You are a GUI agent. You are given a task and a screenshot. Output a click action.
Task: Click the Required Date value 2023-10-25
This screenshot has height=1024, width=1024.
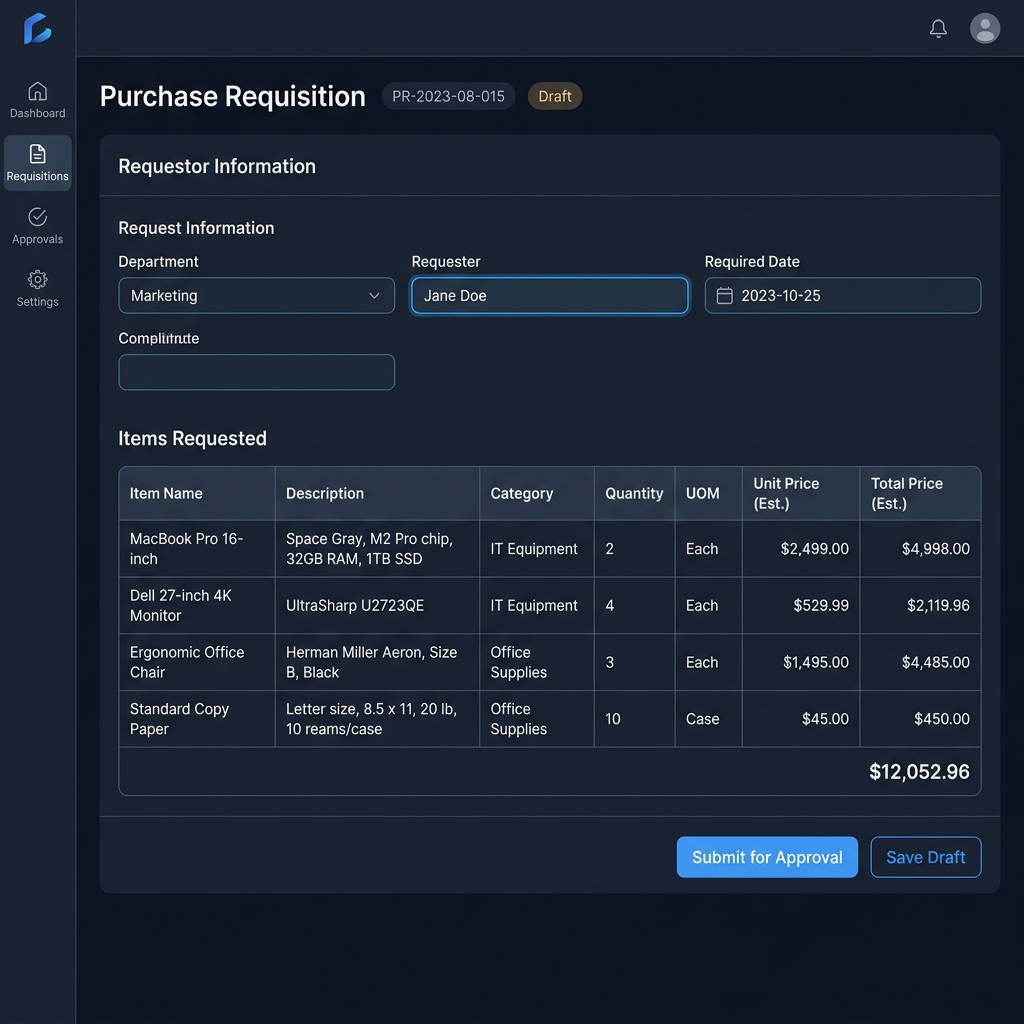(780, 295)
